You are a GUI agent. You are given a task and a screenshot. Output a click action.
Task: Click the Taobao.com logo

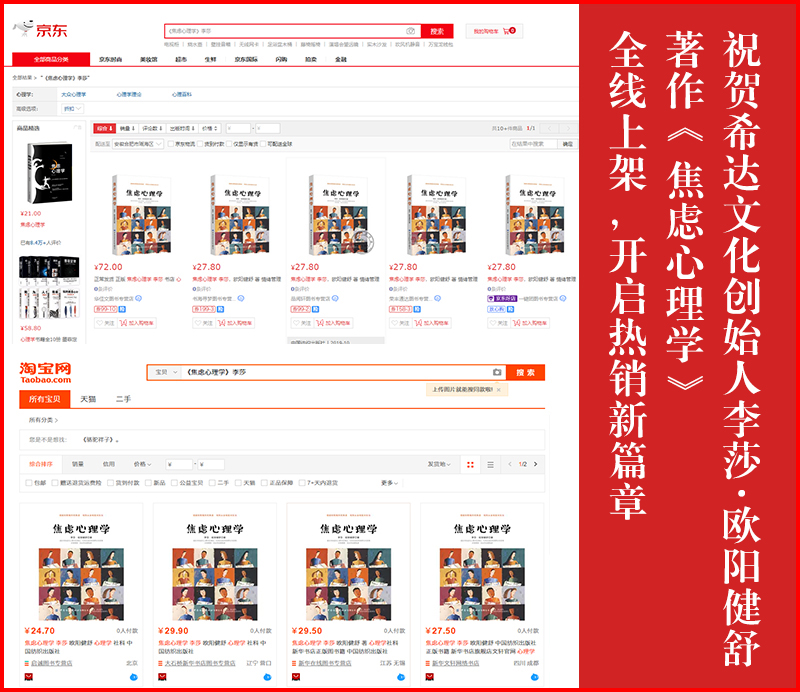(46, 372)
